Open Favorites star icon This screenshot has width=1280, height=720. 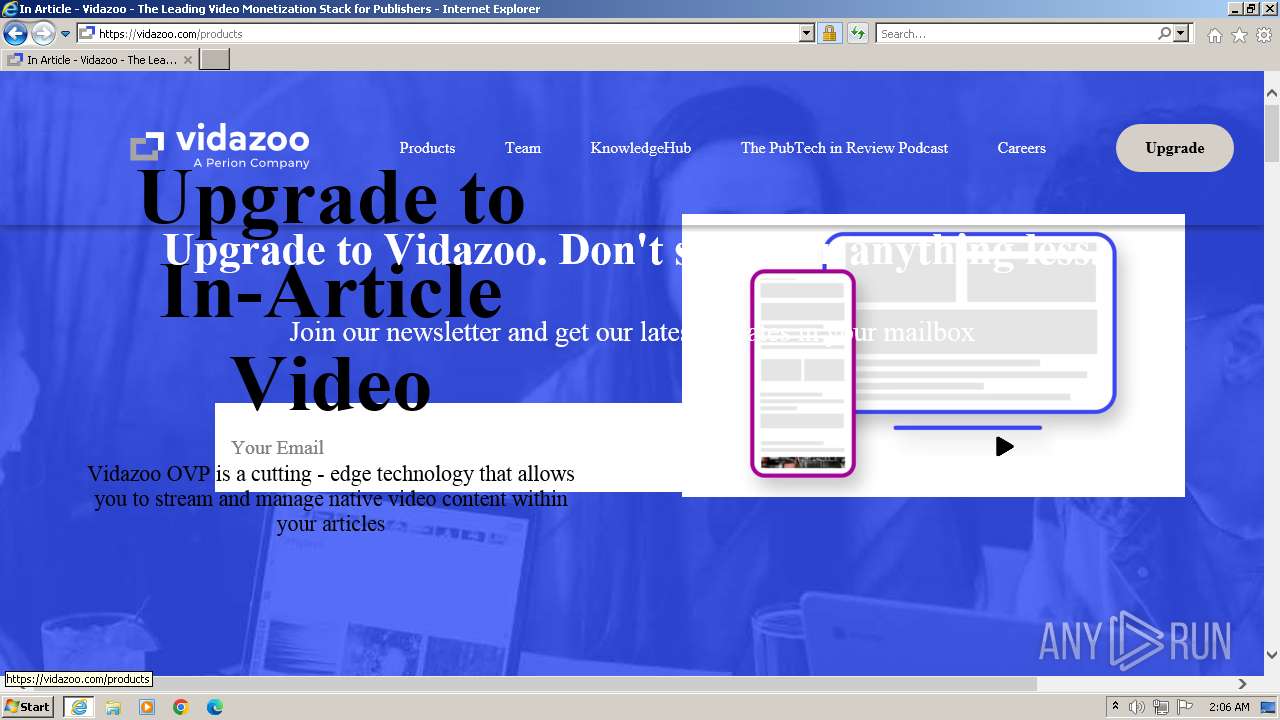tap(1239, 35)
